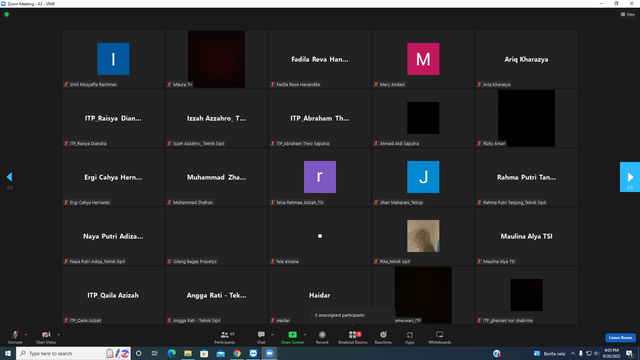Select Nisa Rahmaa Azizah's tile with r avatar
This screenshot has width=640, height=360.
point(320,177)
